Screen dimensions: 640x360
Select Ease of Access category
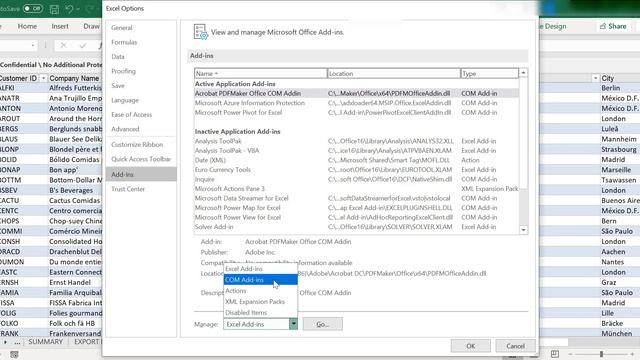pos(141,115)
